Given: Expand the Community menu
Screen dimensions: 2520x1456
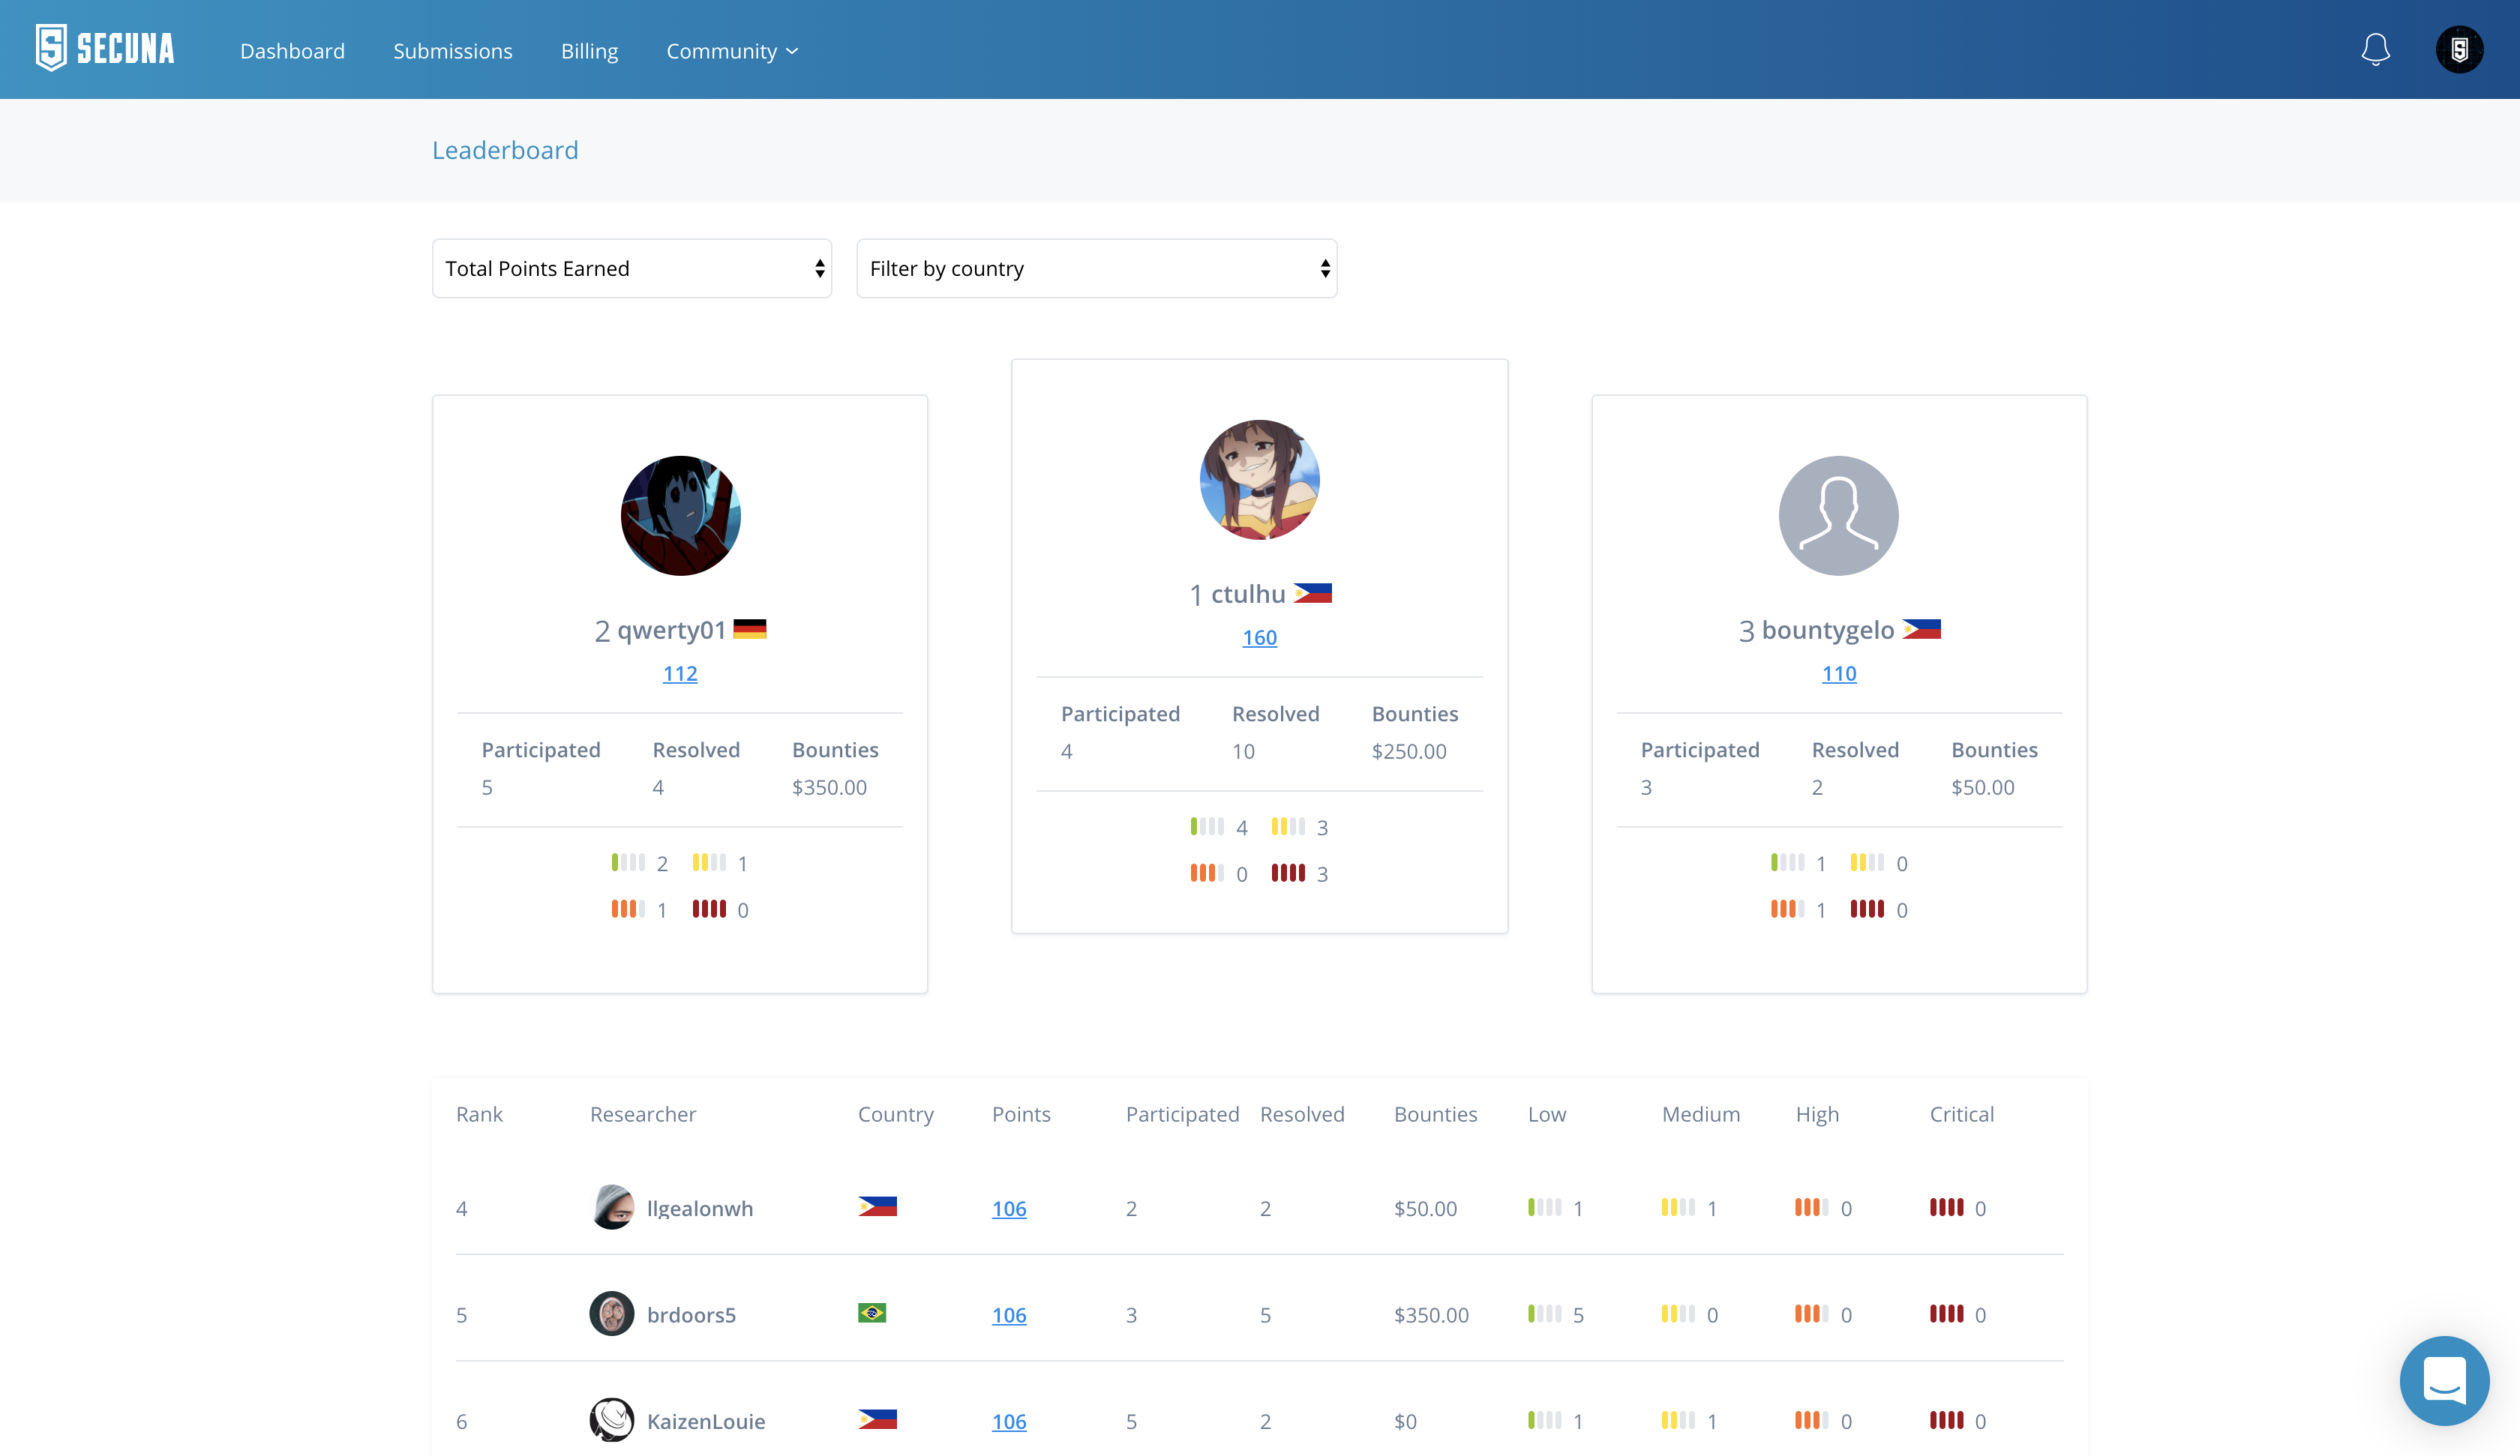Looking at the screenshot, I should pyautogui.click(x=732, y=51).
